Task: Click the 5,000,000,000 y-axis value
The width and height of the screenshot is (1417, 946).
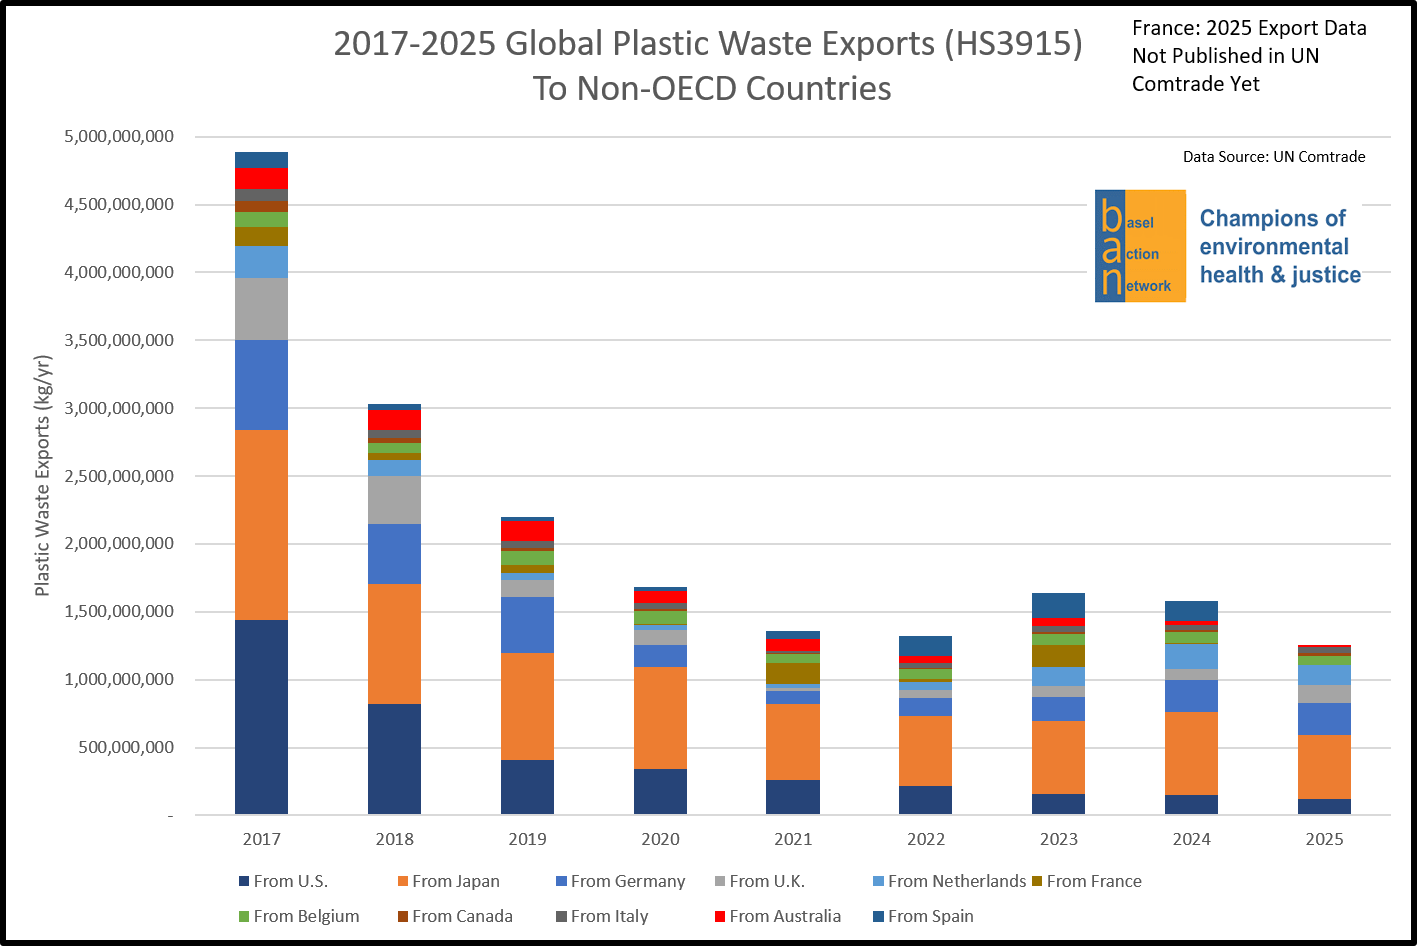Action: tap(119, 136)
